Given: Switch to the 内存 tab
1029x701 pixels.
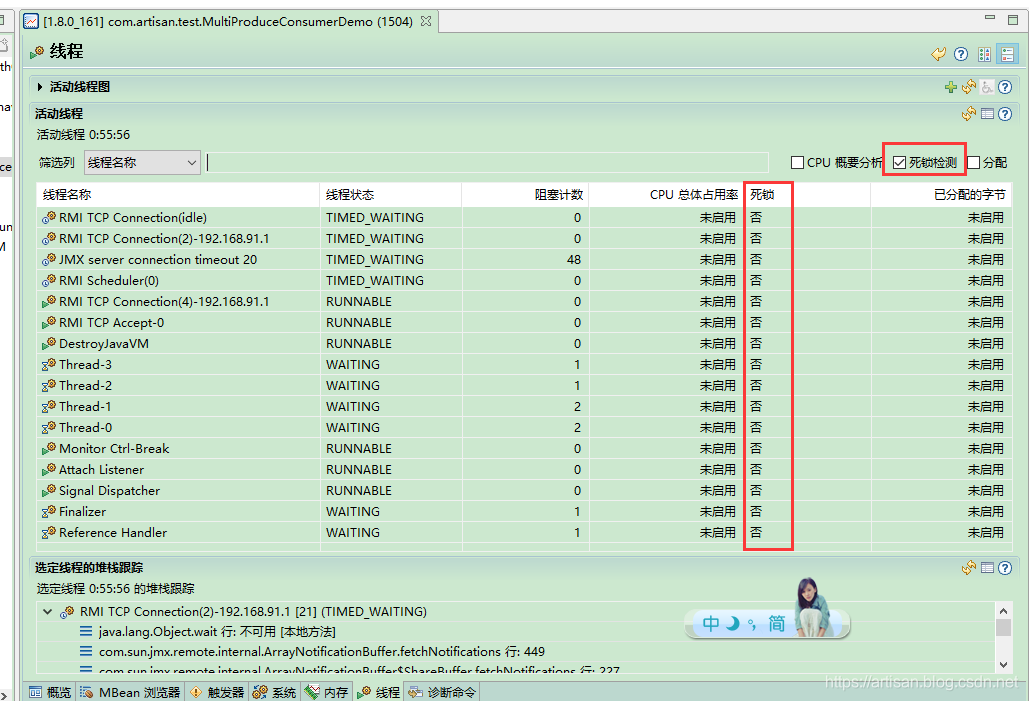Looking at the screenshot, I should tap(327, 692).
